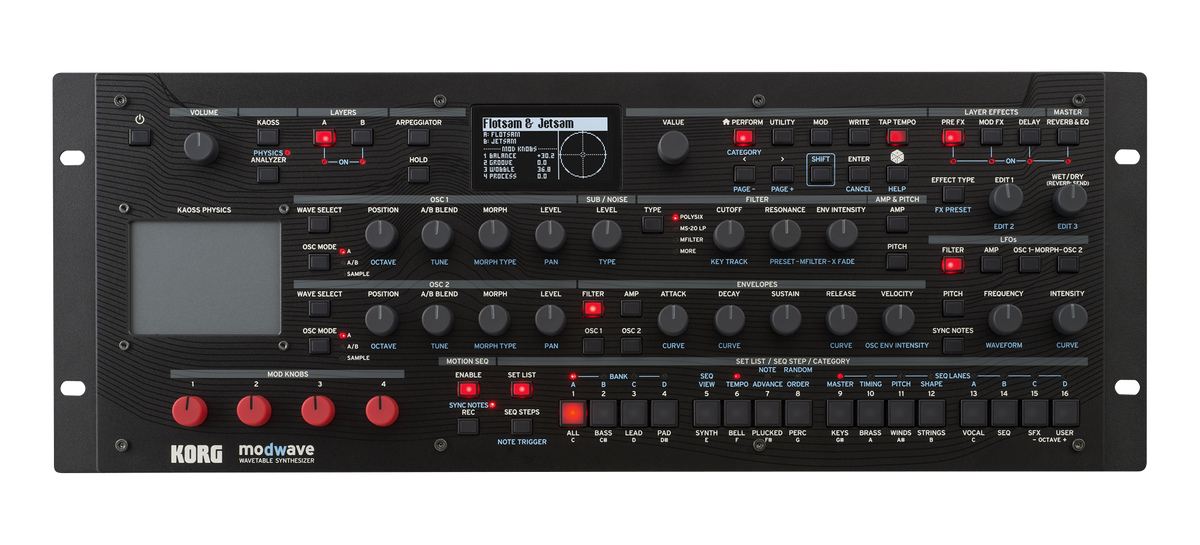
Task: Tap step button 10 labeled BRASS
Action: pyautogui.click(x=870, y=413)
